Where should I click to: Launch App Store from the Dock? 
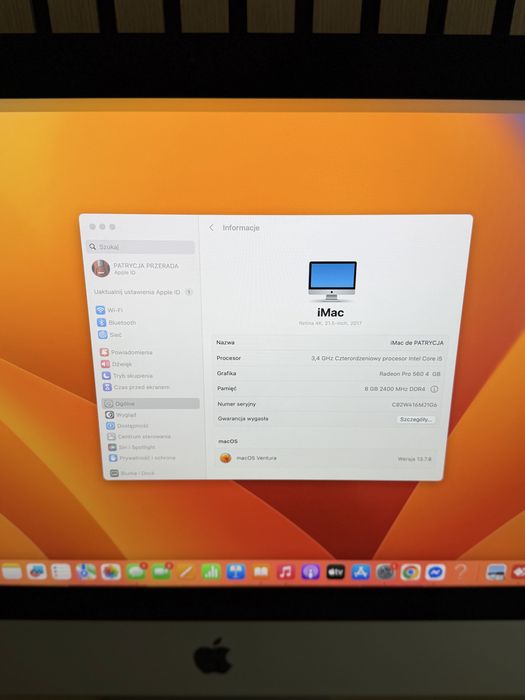360,572
